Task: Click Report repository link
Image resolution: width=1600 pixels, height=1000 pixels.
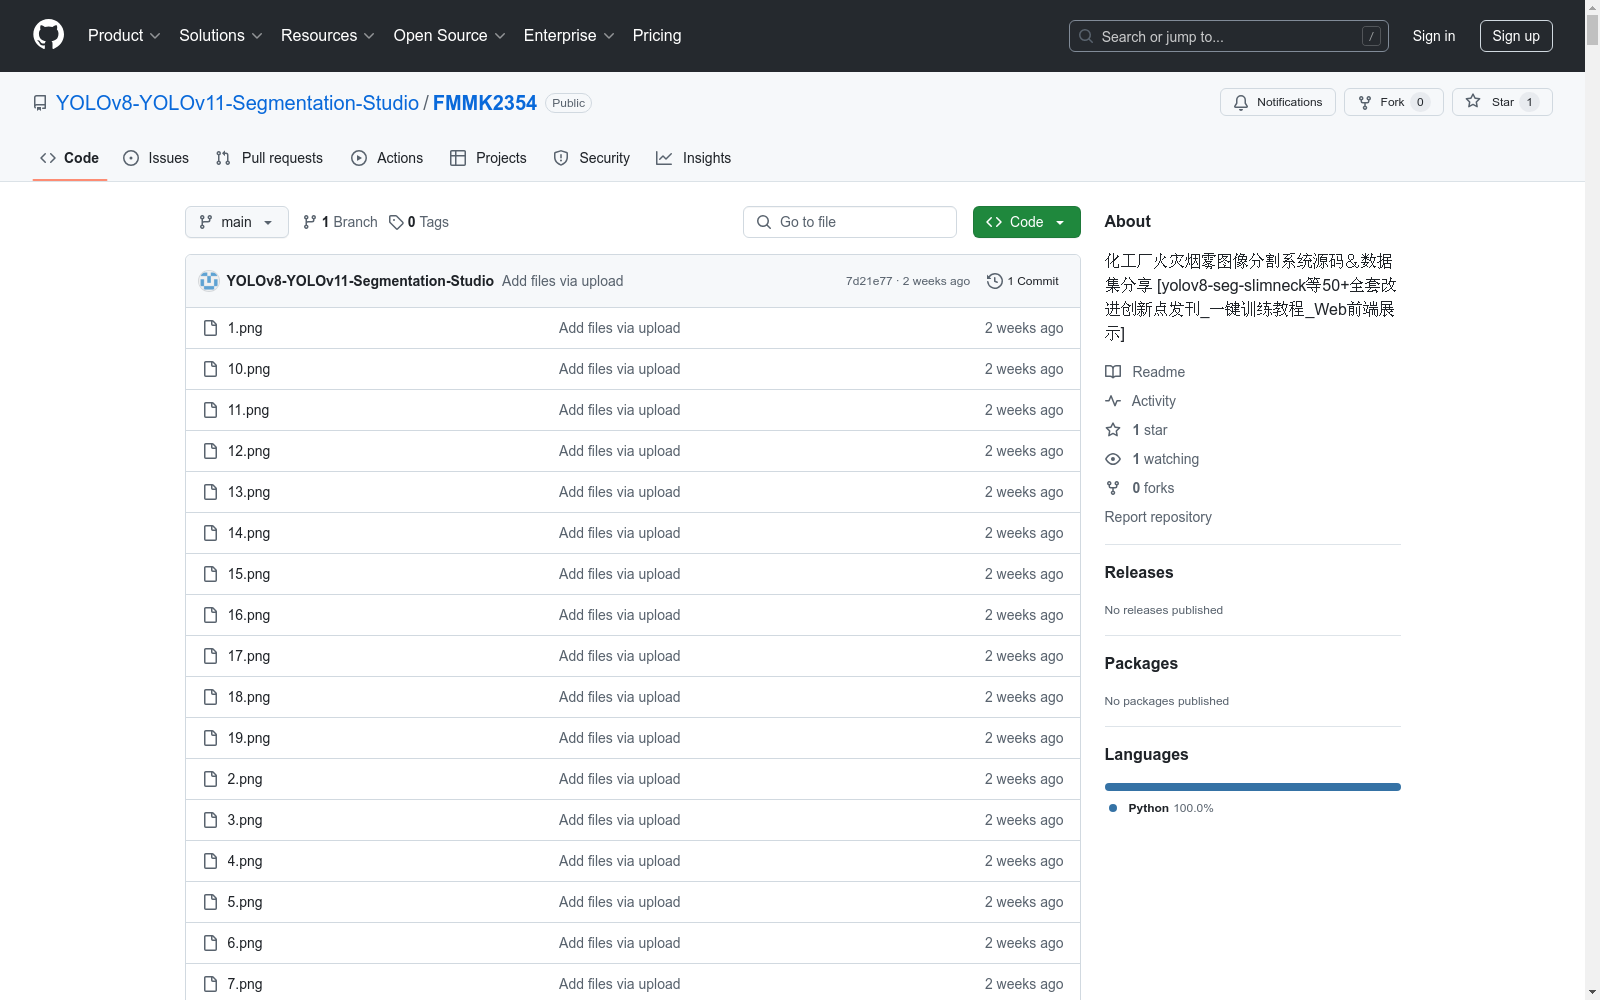Action: pos(1158,517)
